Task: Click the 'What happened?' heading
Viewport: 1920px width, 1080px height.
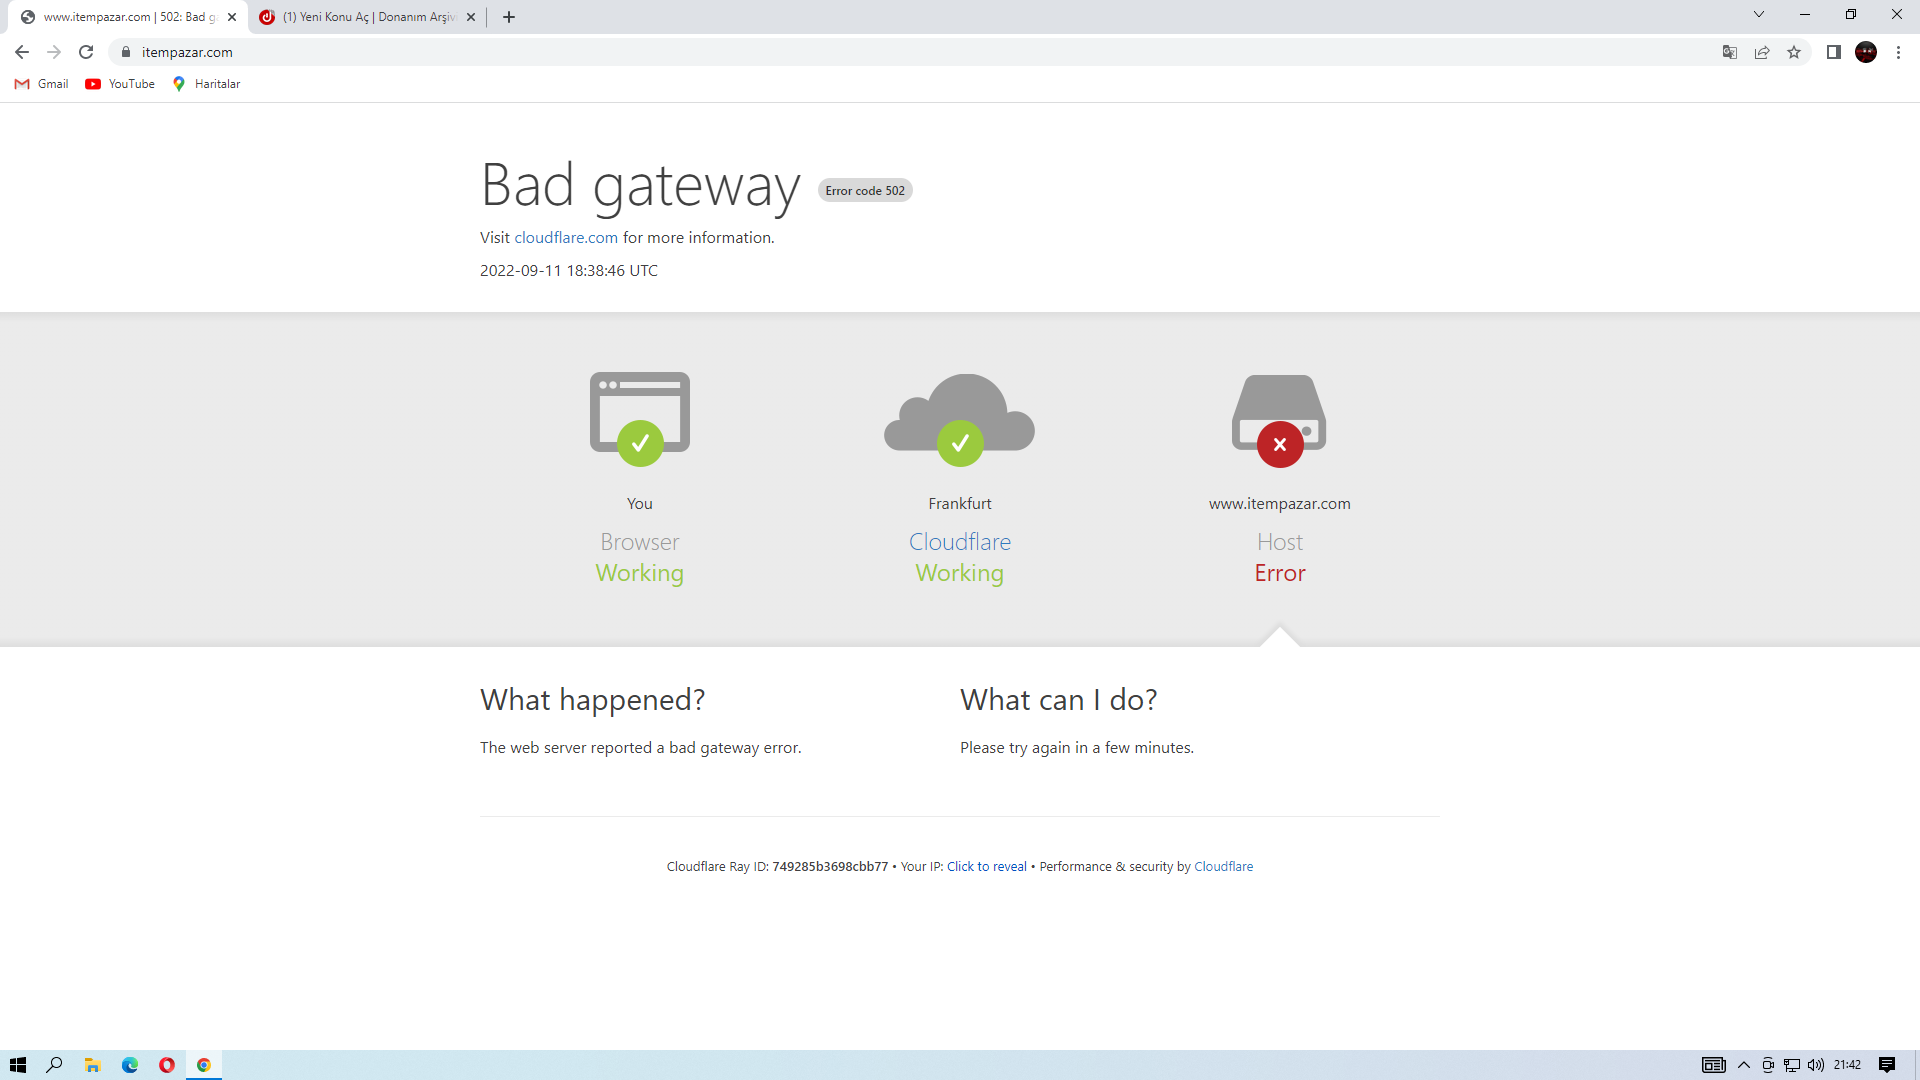Action: [x=593, y=700]
